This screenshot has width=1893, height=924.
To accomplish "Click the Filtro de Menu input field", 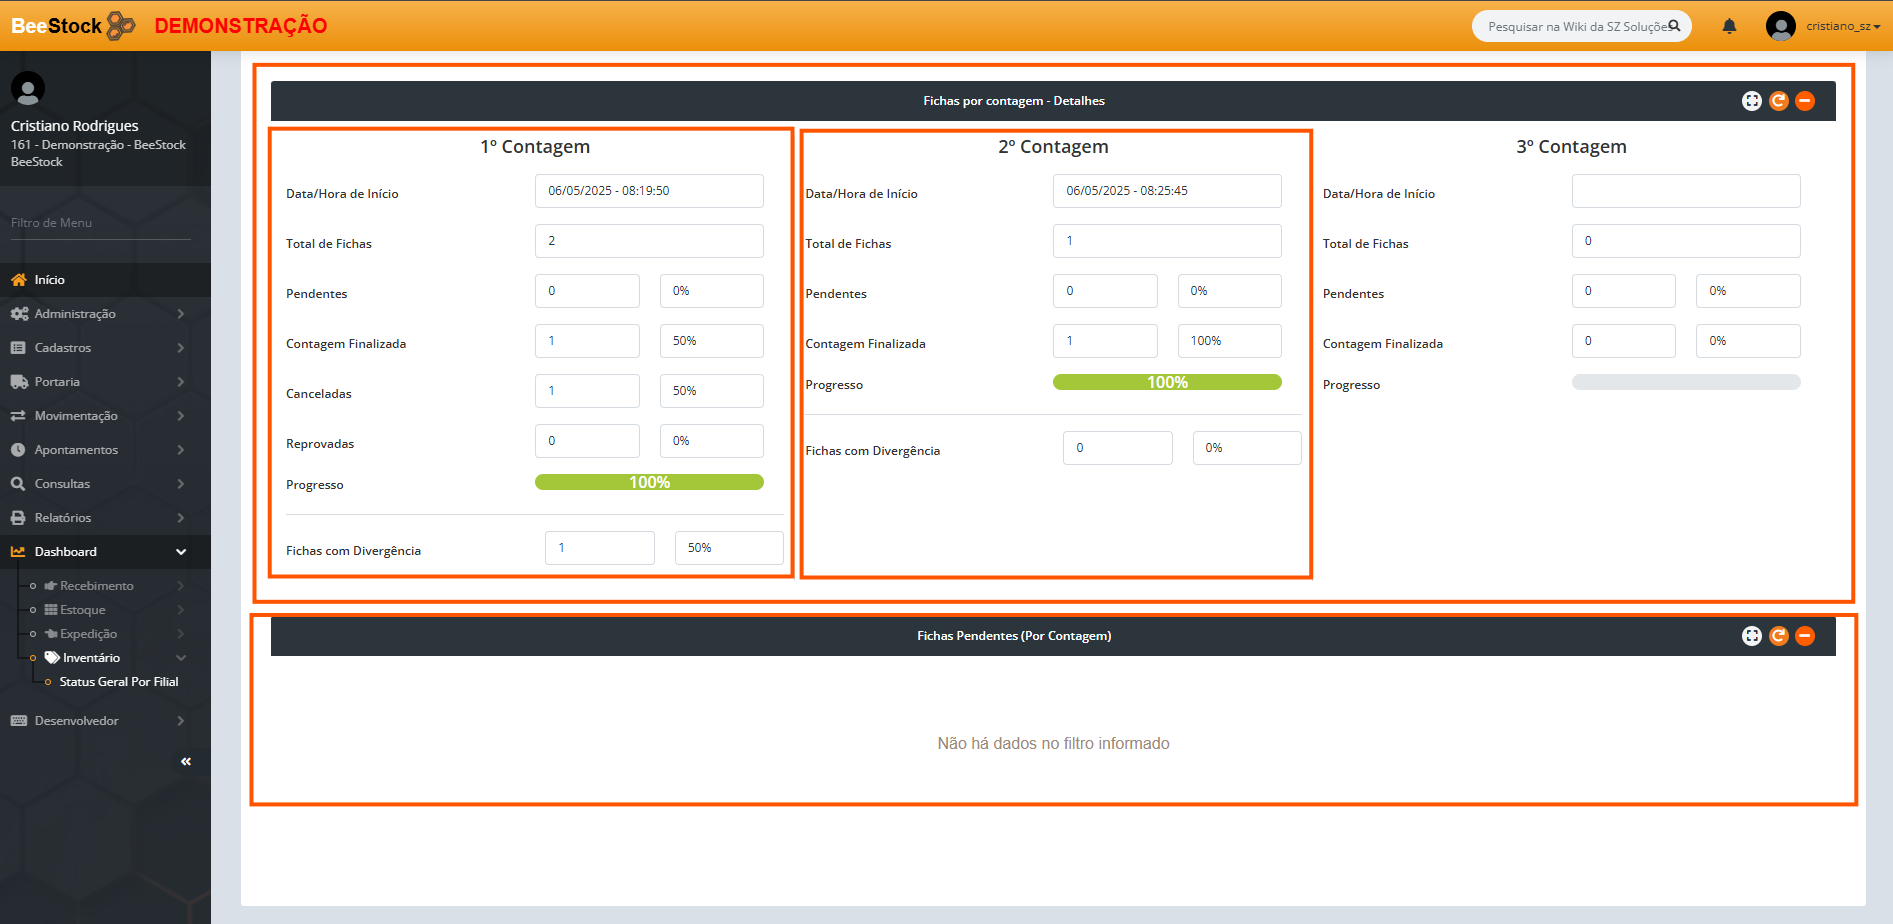I will pyautogui.click(x=100, y=223).
